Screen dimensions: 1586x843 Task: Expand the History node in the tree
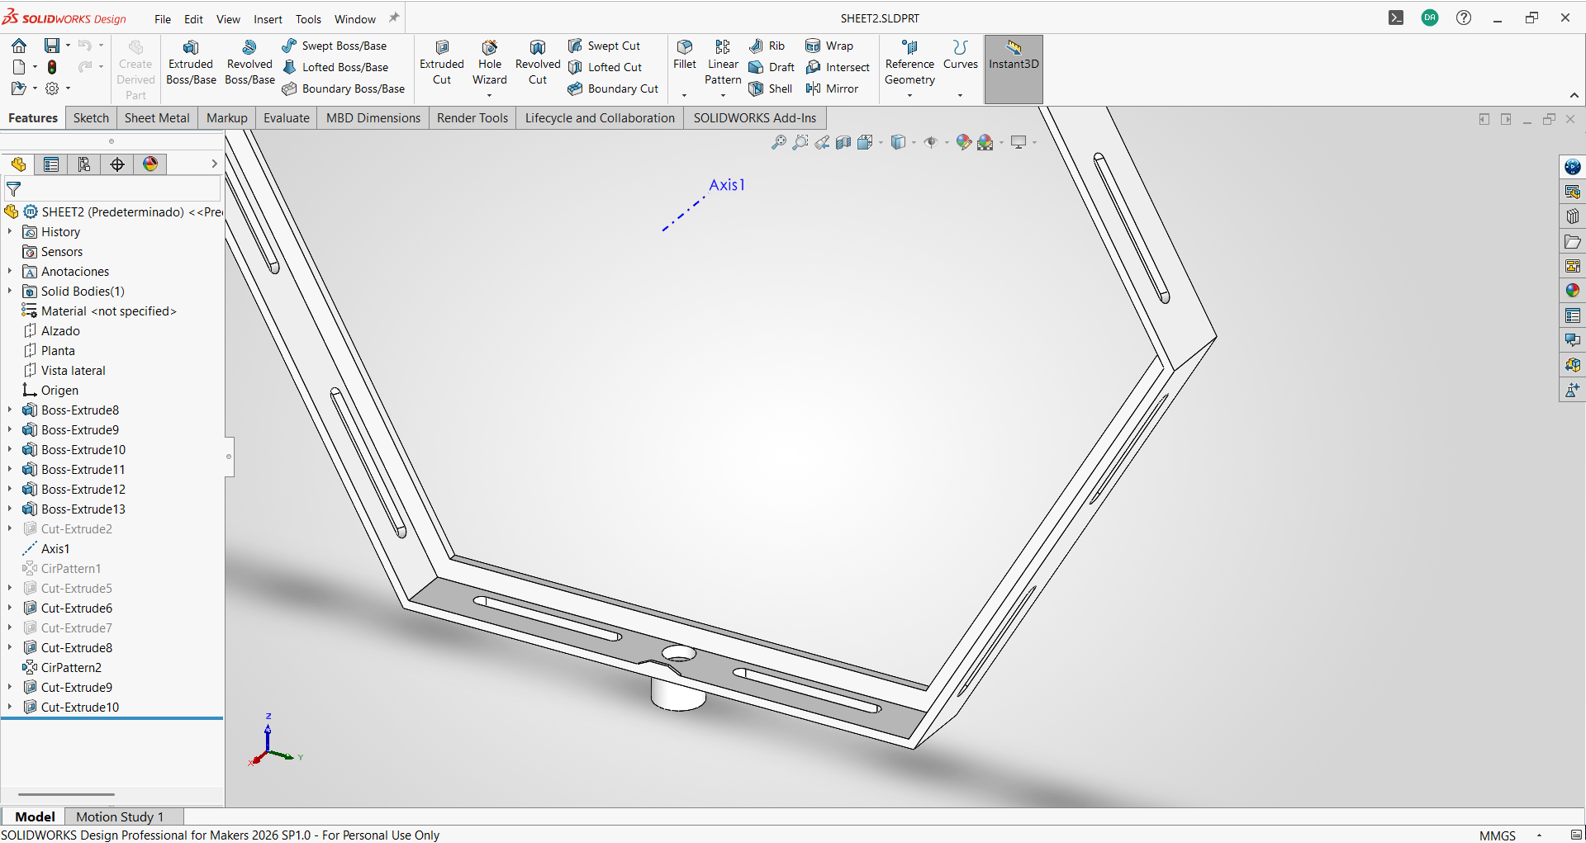pyautogui.click(x=10, y=232)
